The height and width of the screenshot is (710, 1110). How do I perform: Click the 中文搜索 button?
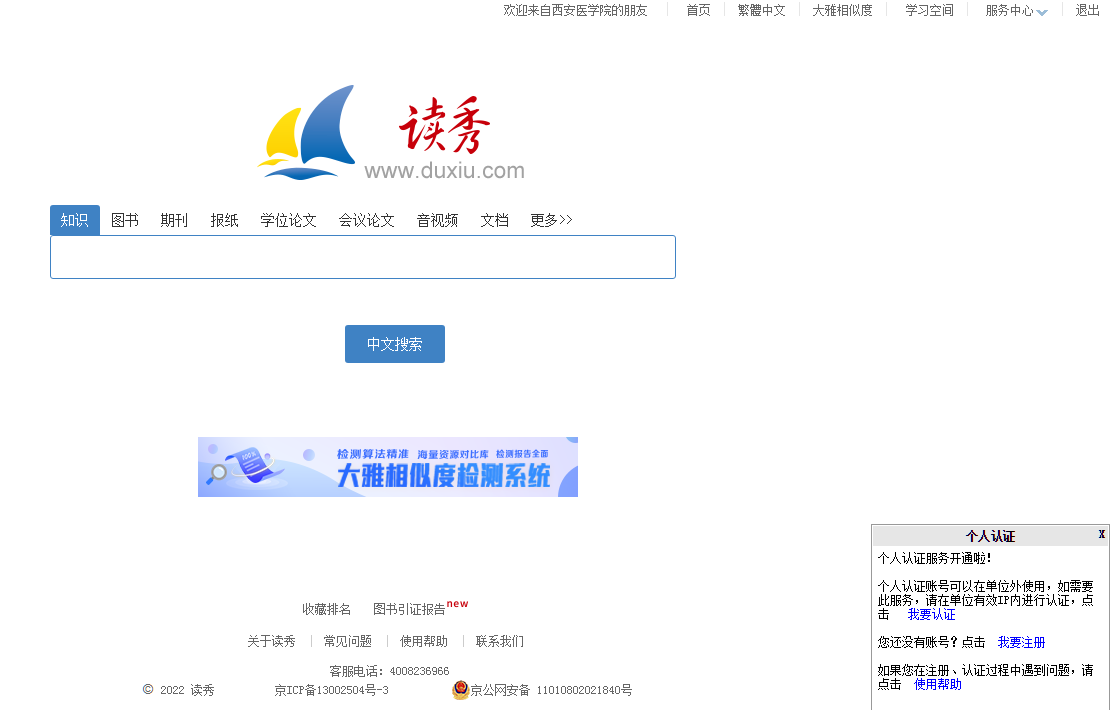click(395, 344)
